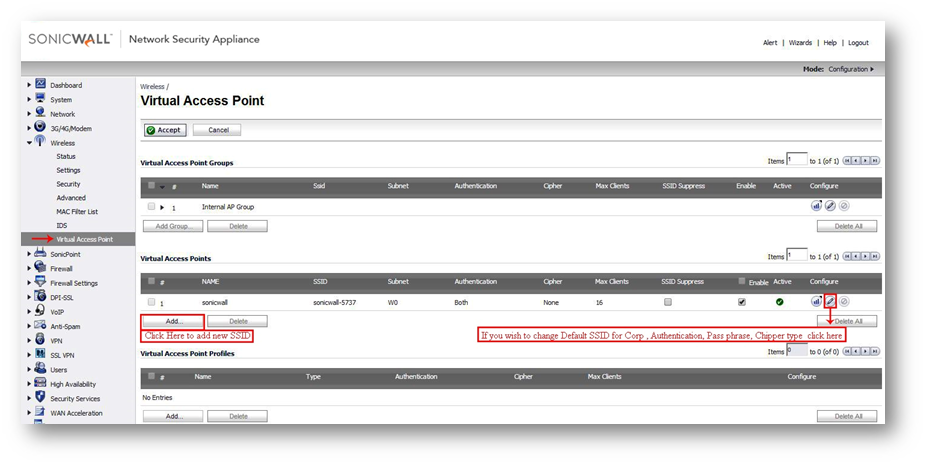Click the High Availability icon in the sidebar
This screenshot has height=466, width=927.
[40, 383]
